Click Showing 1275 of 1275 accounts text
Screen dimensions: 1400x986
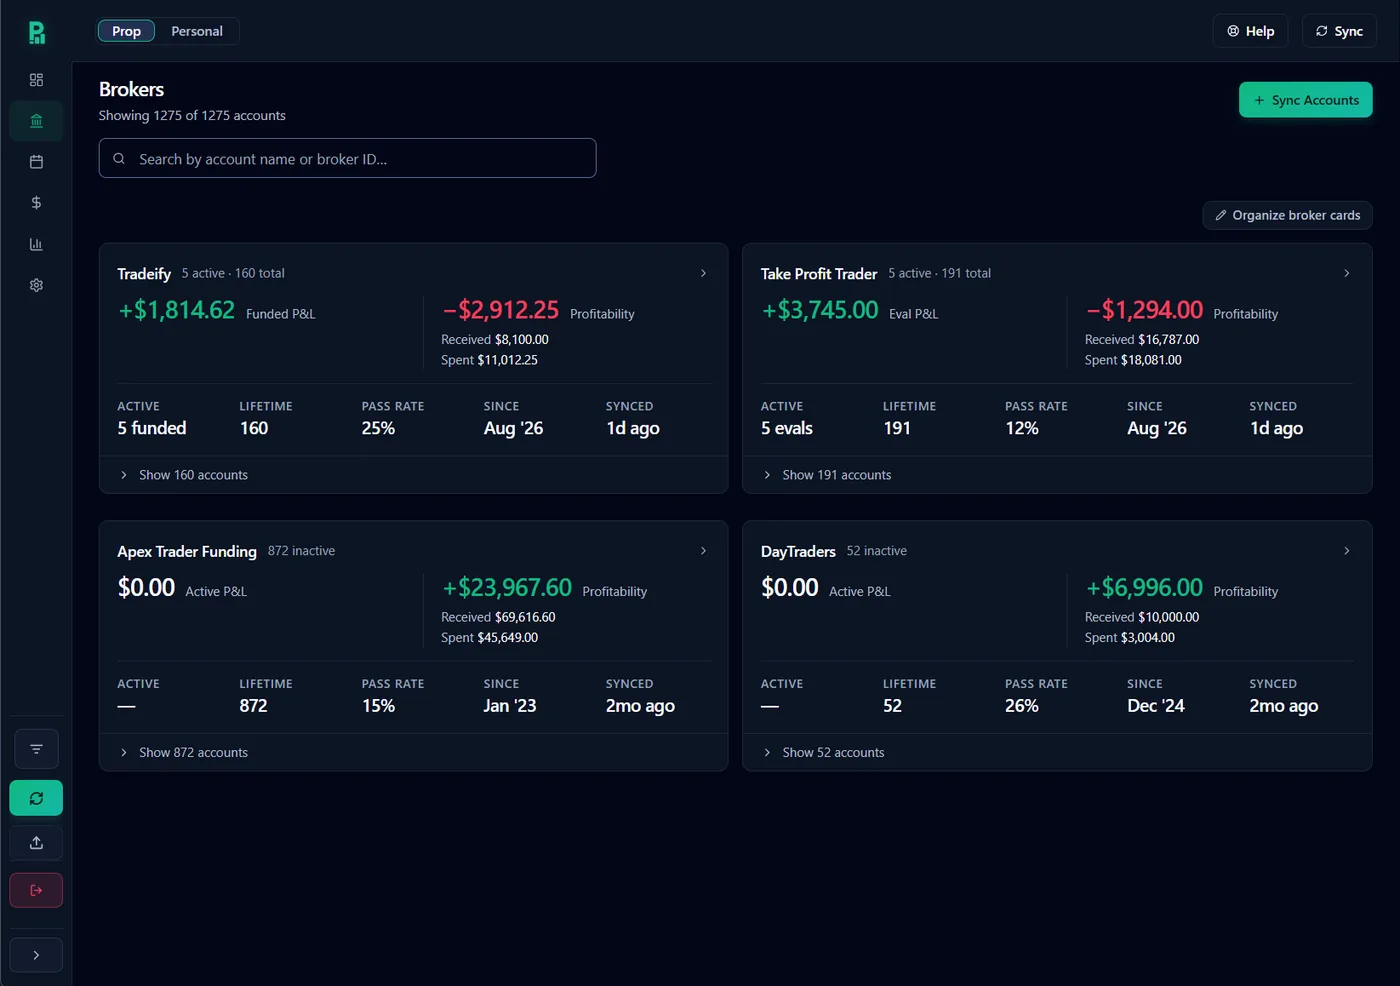pyautogui.click(x=192, y=116)
